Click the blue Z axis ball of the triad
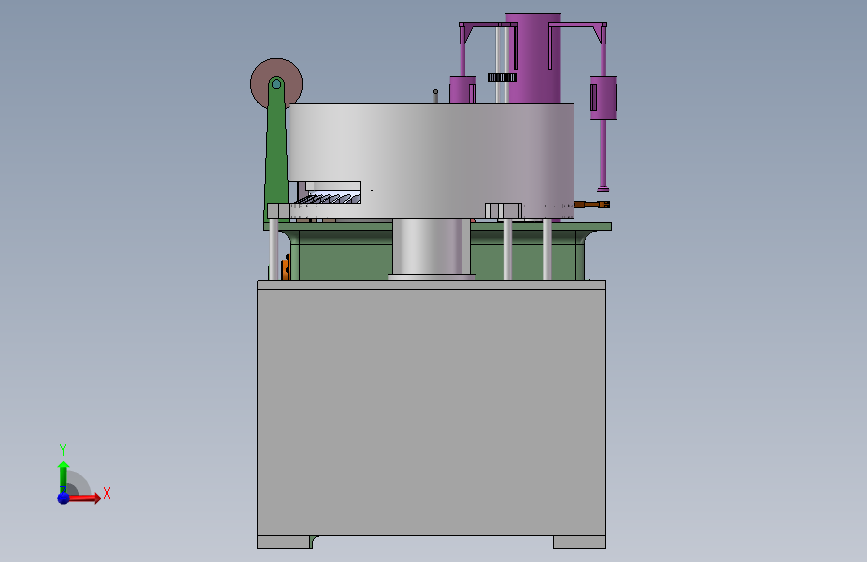This screenshot has width=867, height=562. click(64, 498)
